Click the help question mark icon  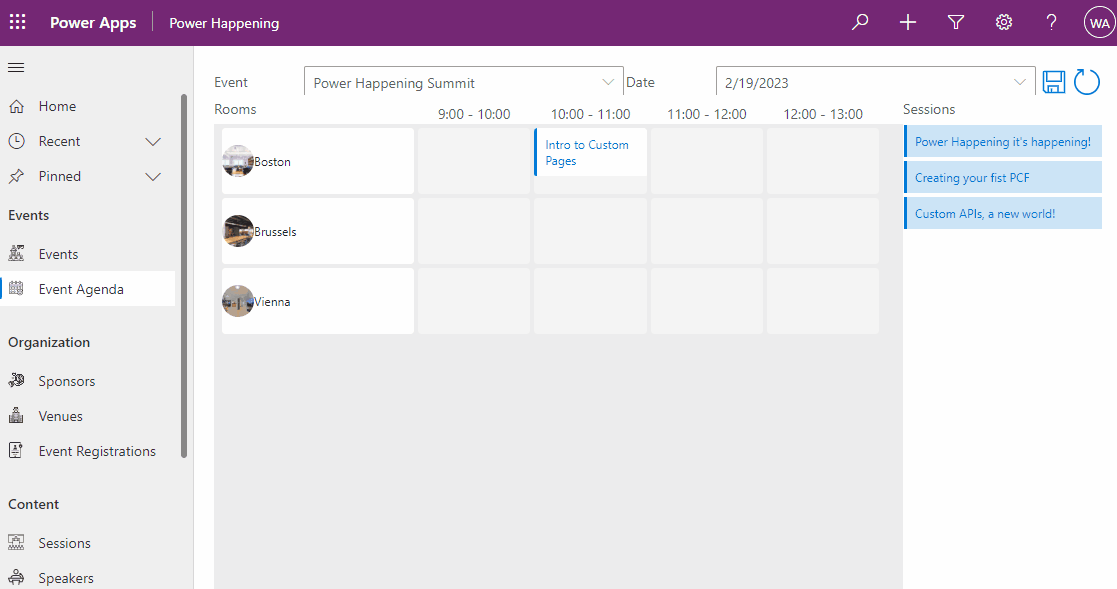coord(1051,23)
